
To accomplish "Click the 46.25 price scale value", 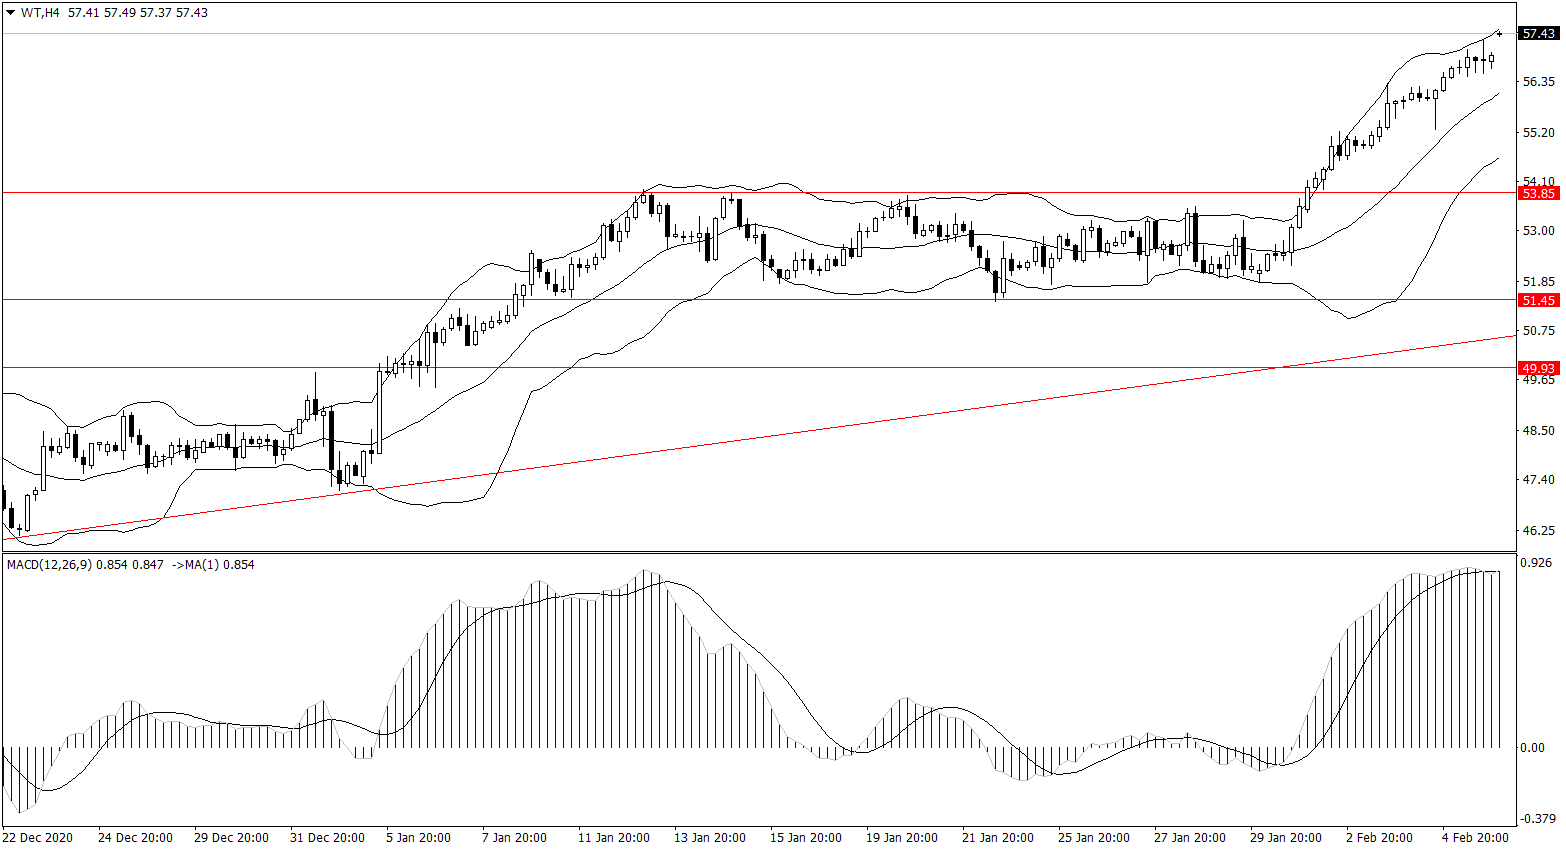I will coord(1538,531).
